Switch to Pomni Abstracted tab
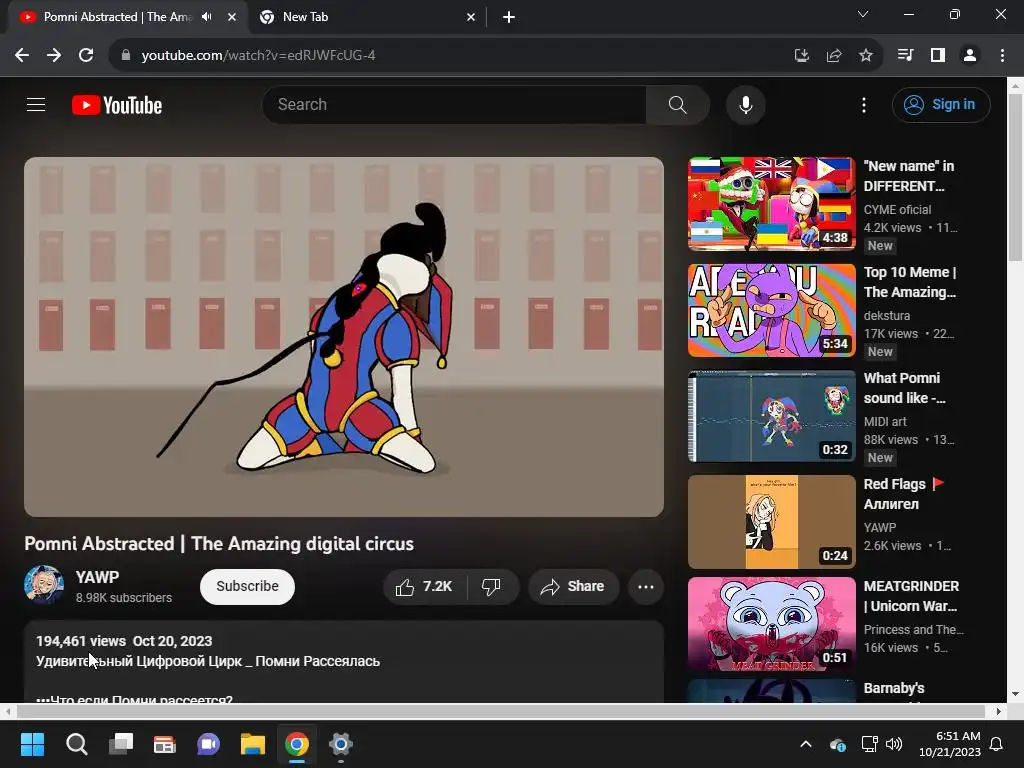Screen dimensions: 1024x768 point(118,17)
